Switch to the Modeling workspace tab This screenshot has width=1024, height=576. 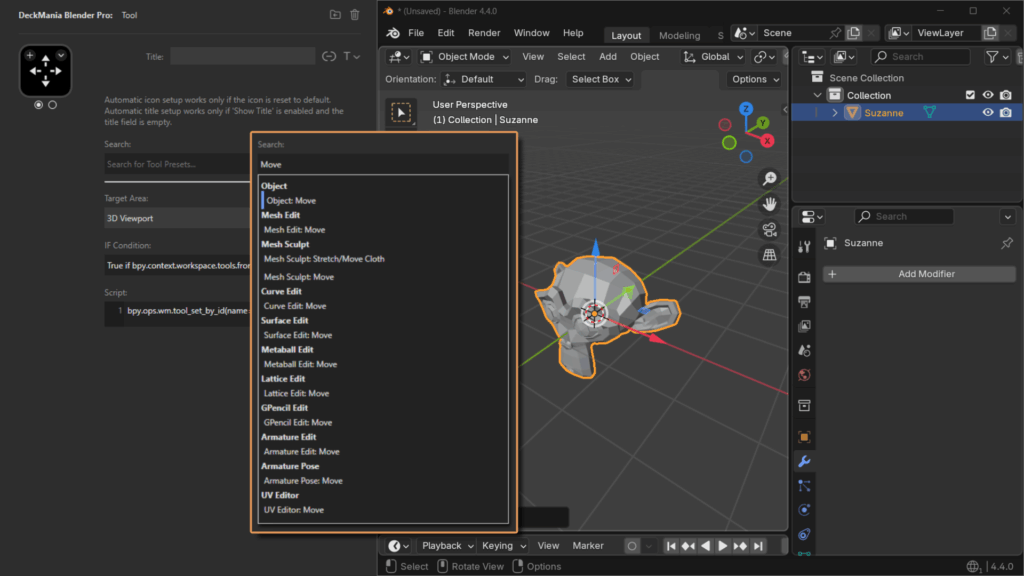pos(680,35)
